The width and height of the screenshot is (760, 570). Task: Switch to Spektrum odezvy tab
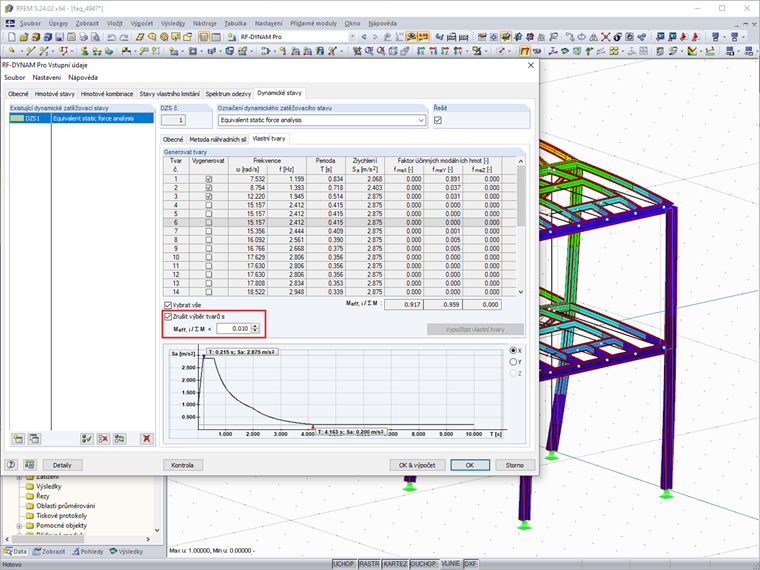(228, 94)
